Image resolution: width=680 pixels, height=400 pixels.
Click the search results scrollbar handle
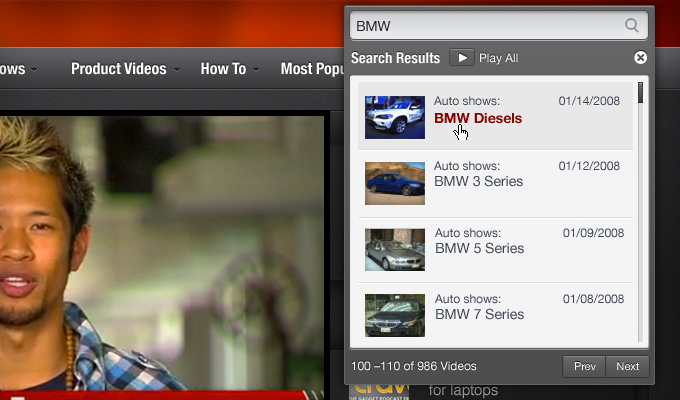pyautogui.click(x=641, y=93)
